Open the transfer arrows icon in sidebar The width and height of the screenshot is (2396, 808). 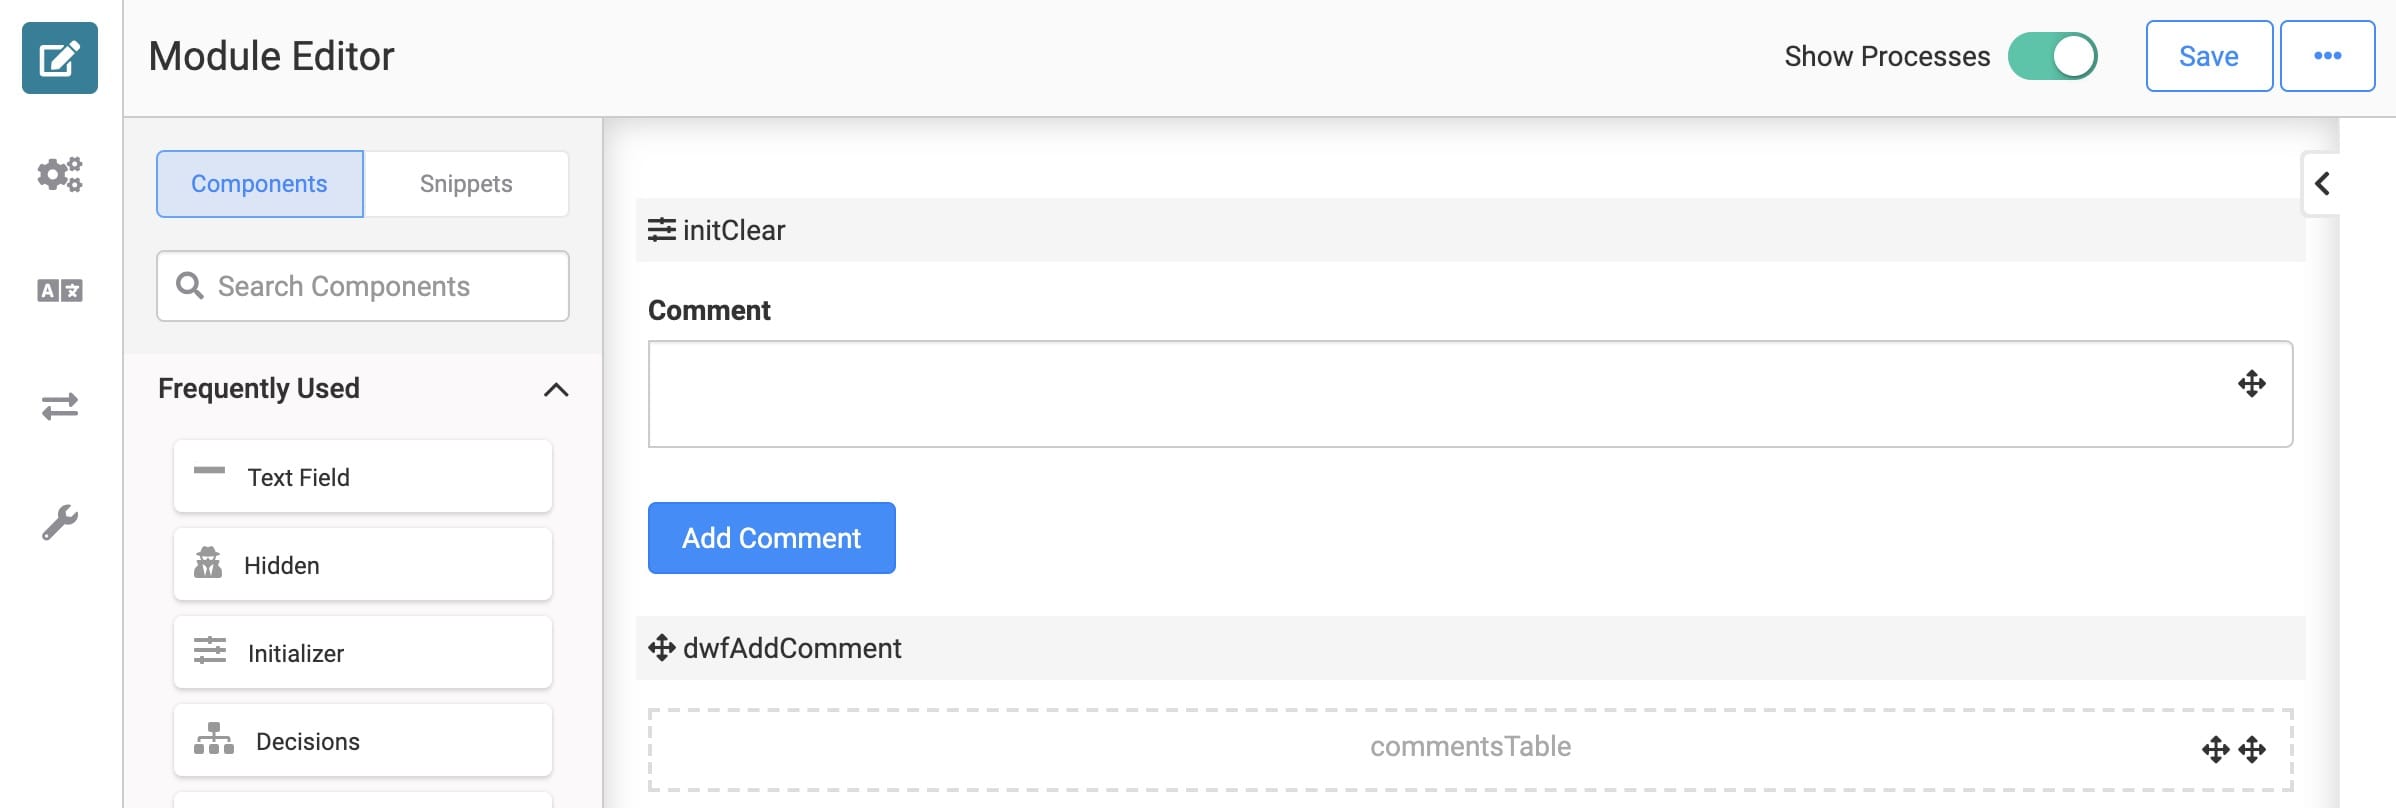pos(60,407)
